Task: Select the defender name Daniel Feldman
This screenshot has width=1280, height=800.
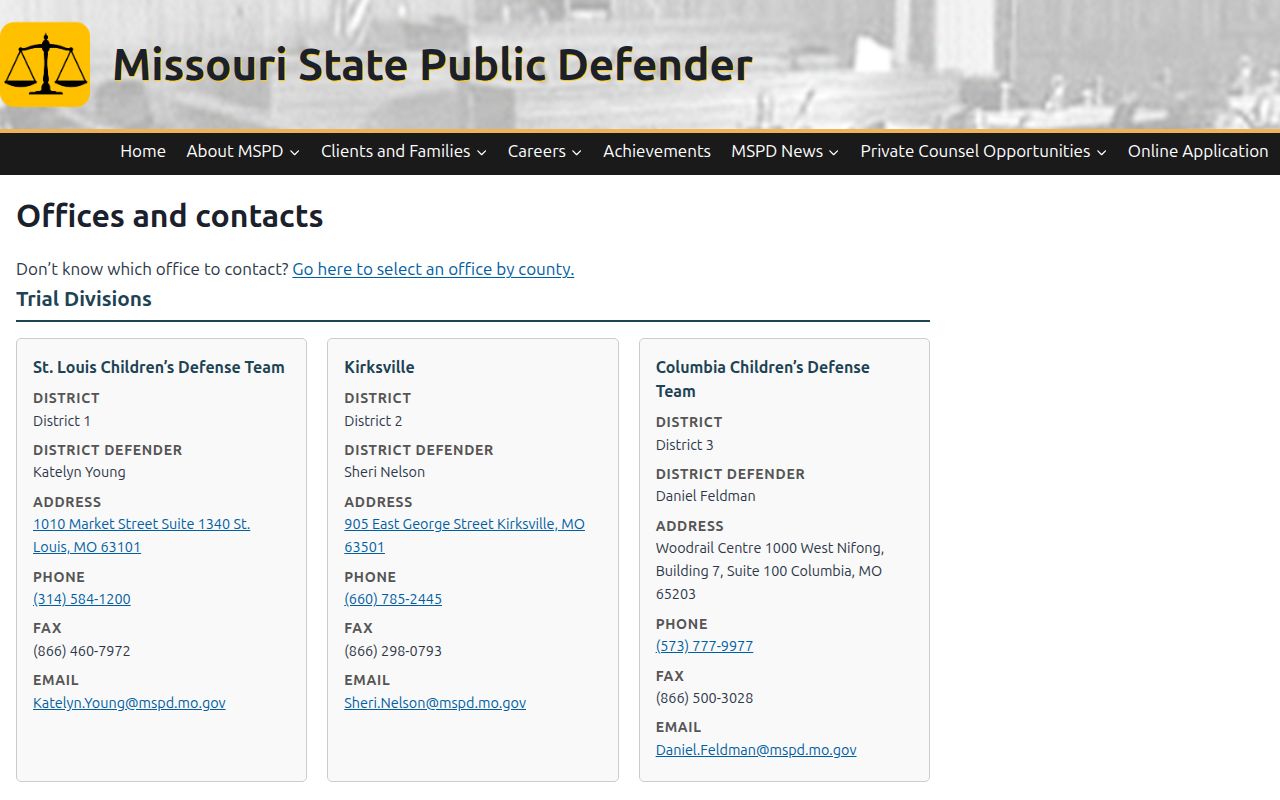Action: point(706,496)
